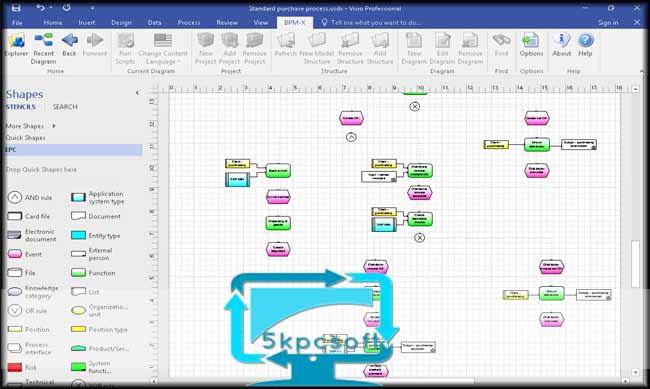Select the OR rule shape

(27, 311)
